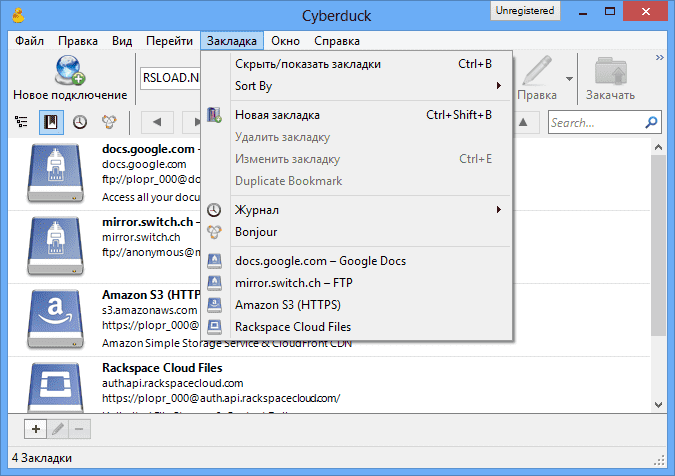Open the Правка toolbar dropdown arrow
Viewport: 675px width, 476px height.
pyautogui.click(x=569, y=78)
